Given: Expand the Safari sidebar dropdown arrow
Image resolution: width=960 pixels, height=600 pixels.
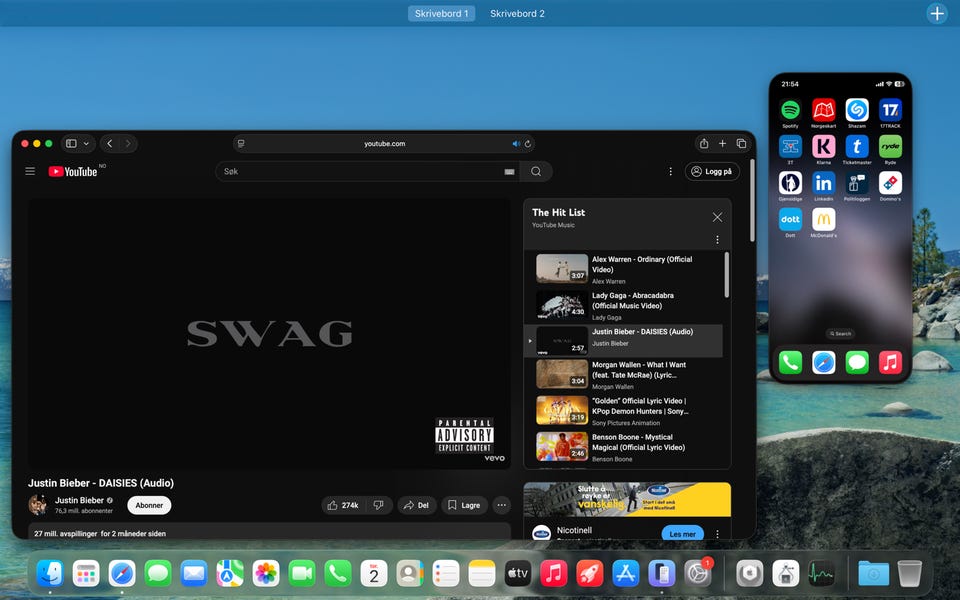Looking at the screenshot, I should (87, 144).
